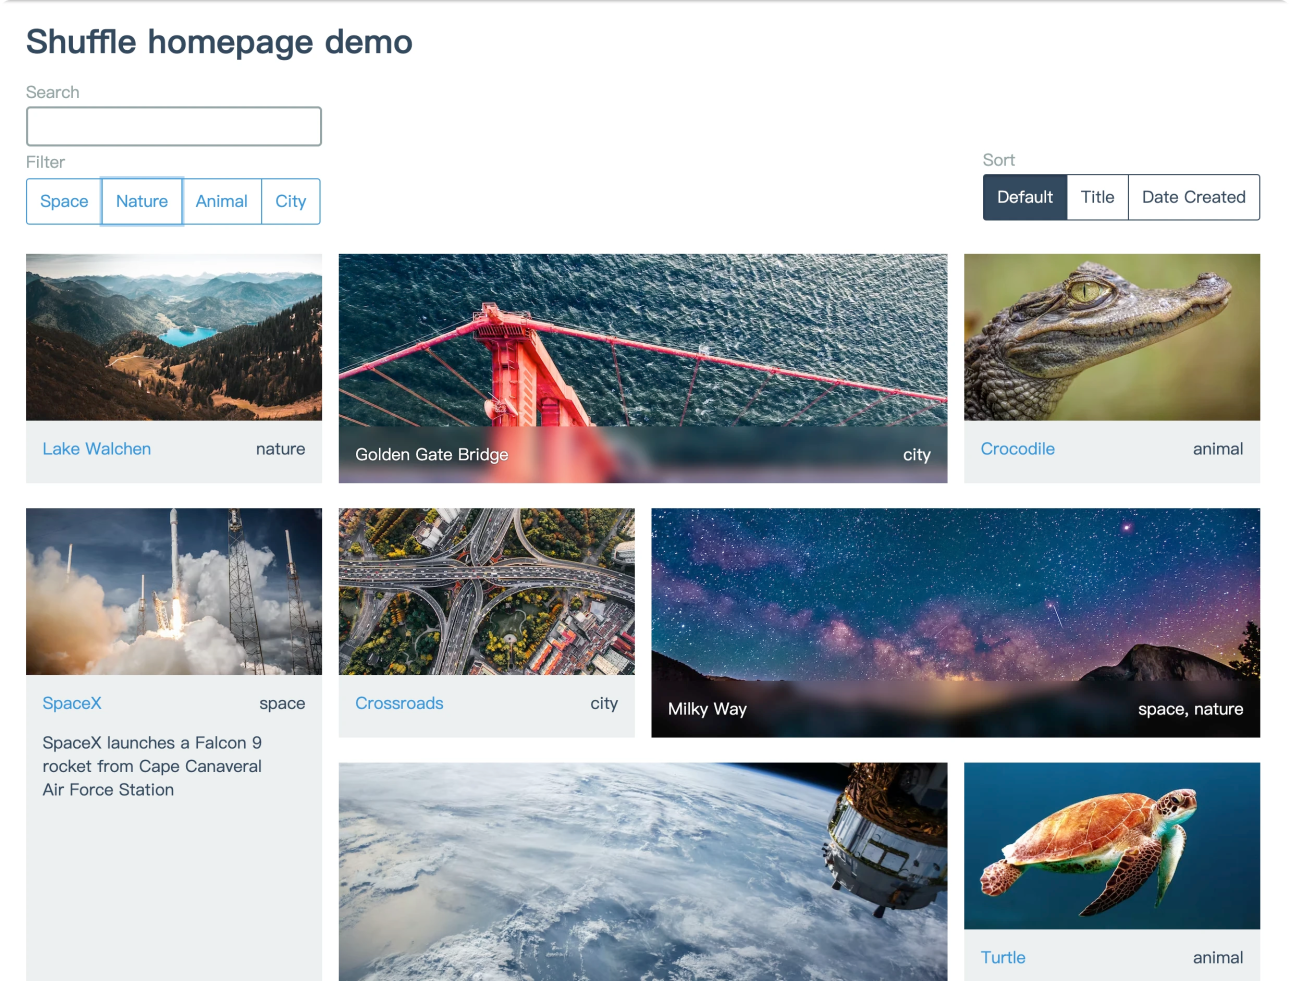Viewport: 1290px width, 981px height.
Task: Open the Crocodile title link
Action: [1017, 449]
